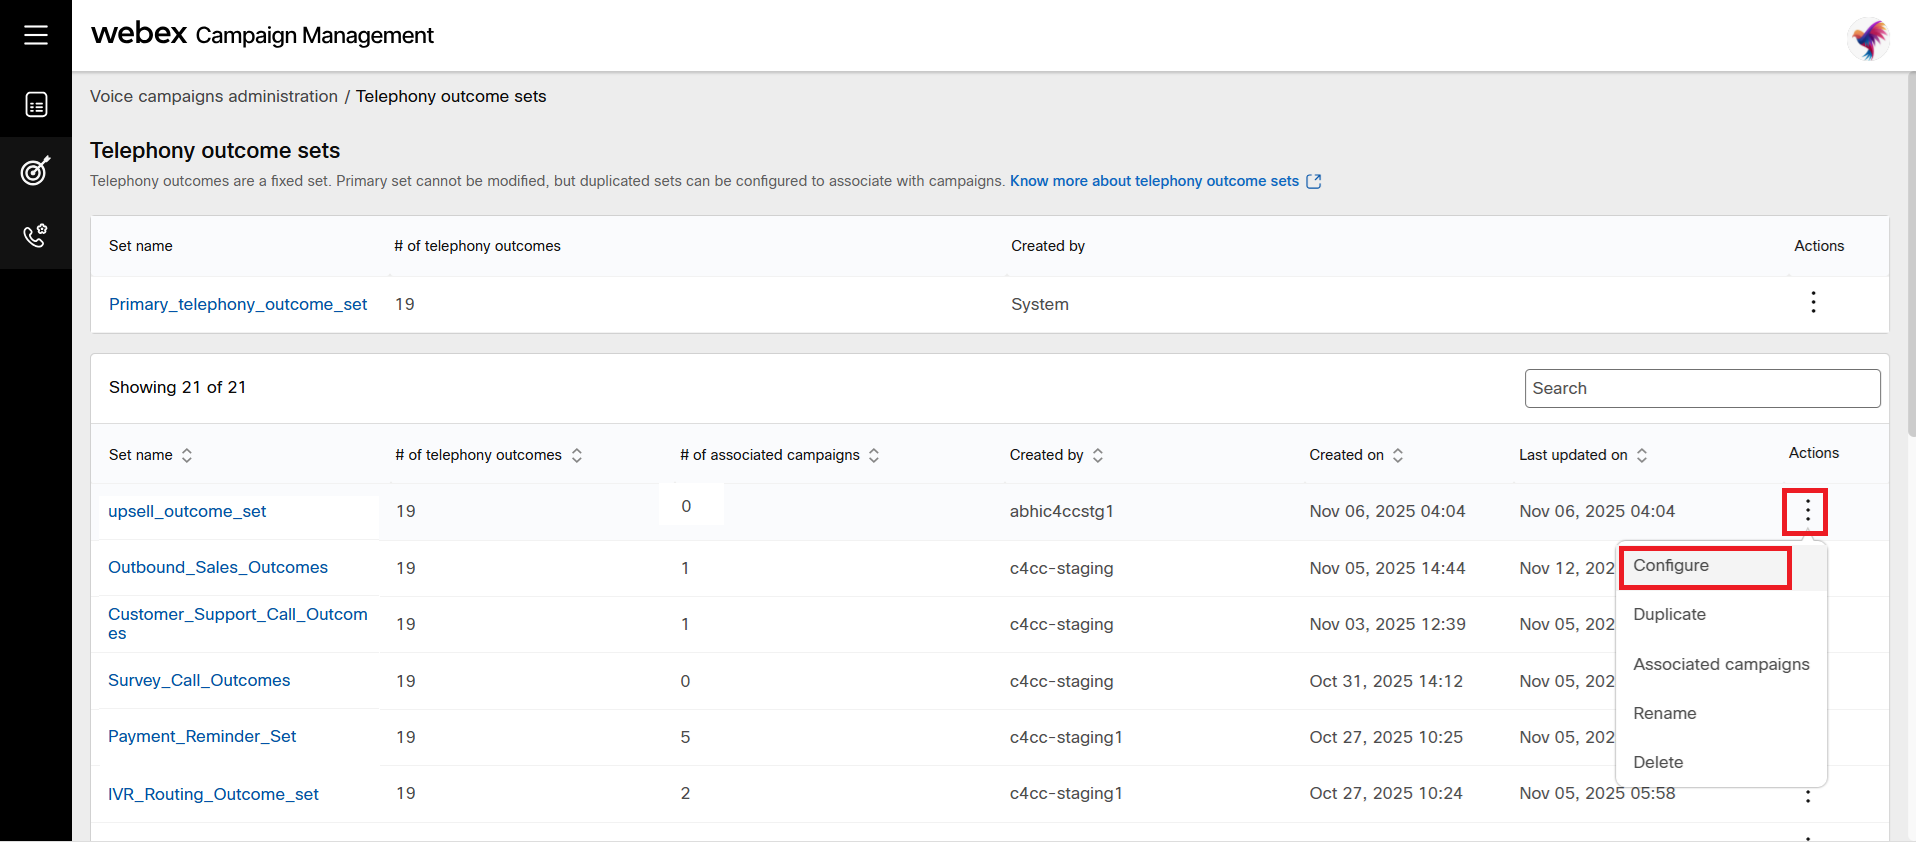Image resolution: width=1916 pixels, height=842 pixels.
Task: Click the list report sidebar icon
Action: point(36,105)
